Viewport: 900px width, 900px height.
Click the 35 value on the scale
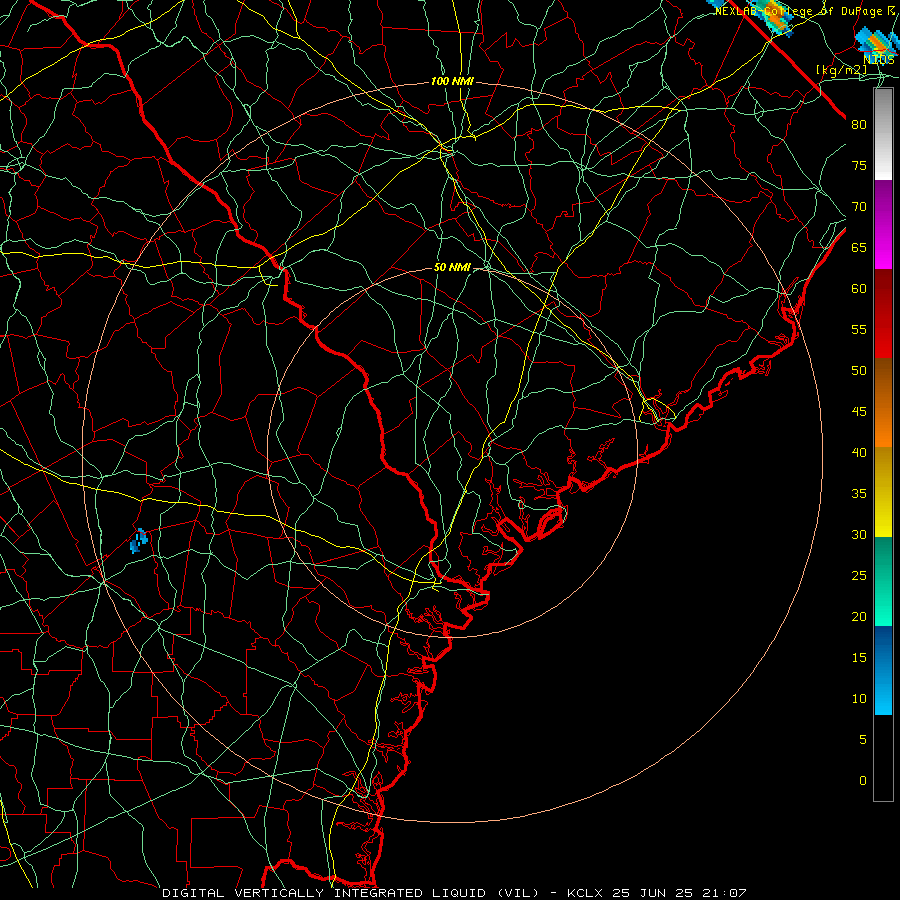coord(859,494)
